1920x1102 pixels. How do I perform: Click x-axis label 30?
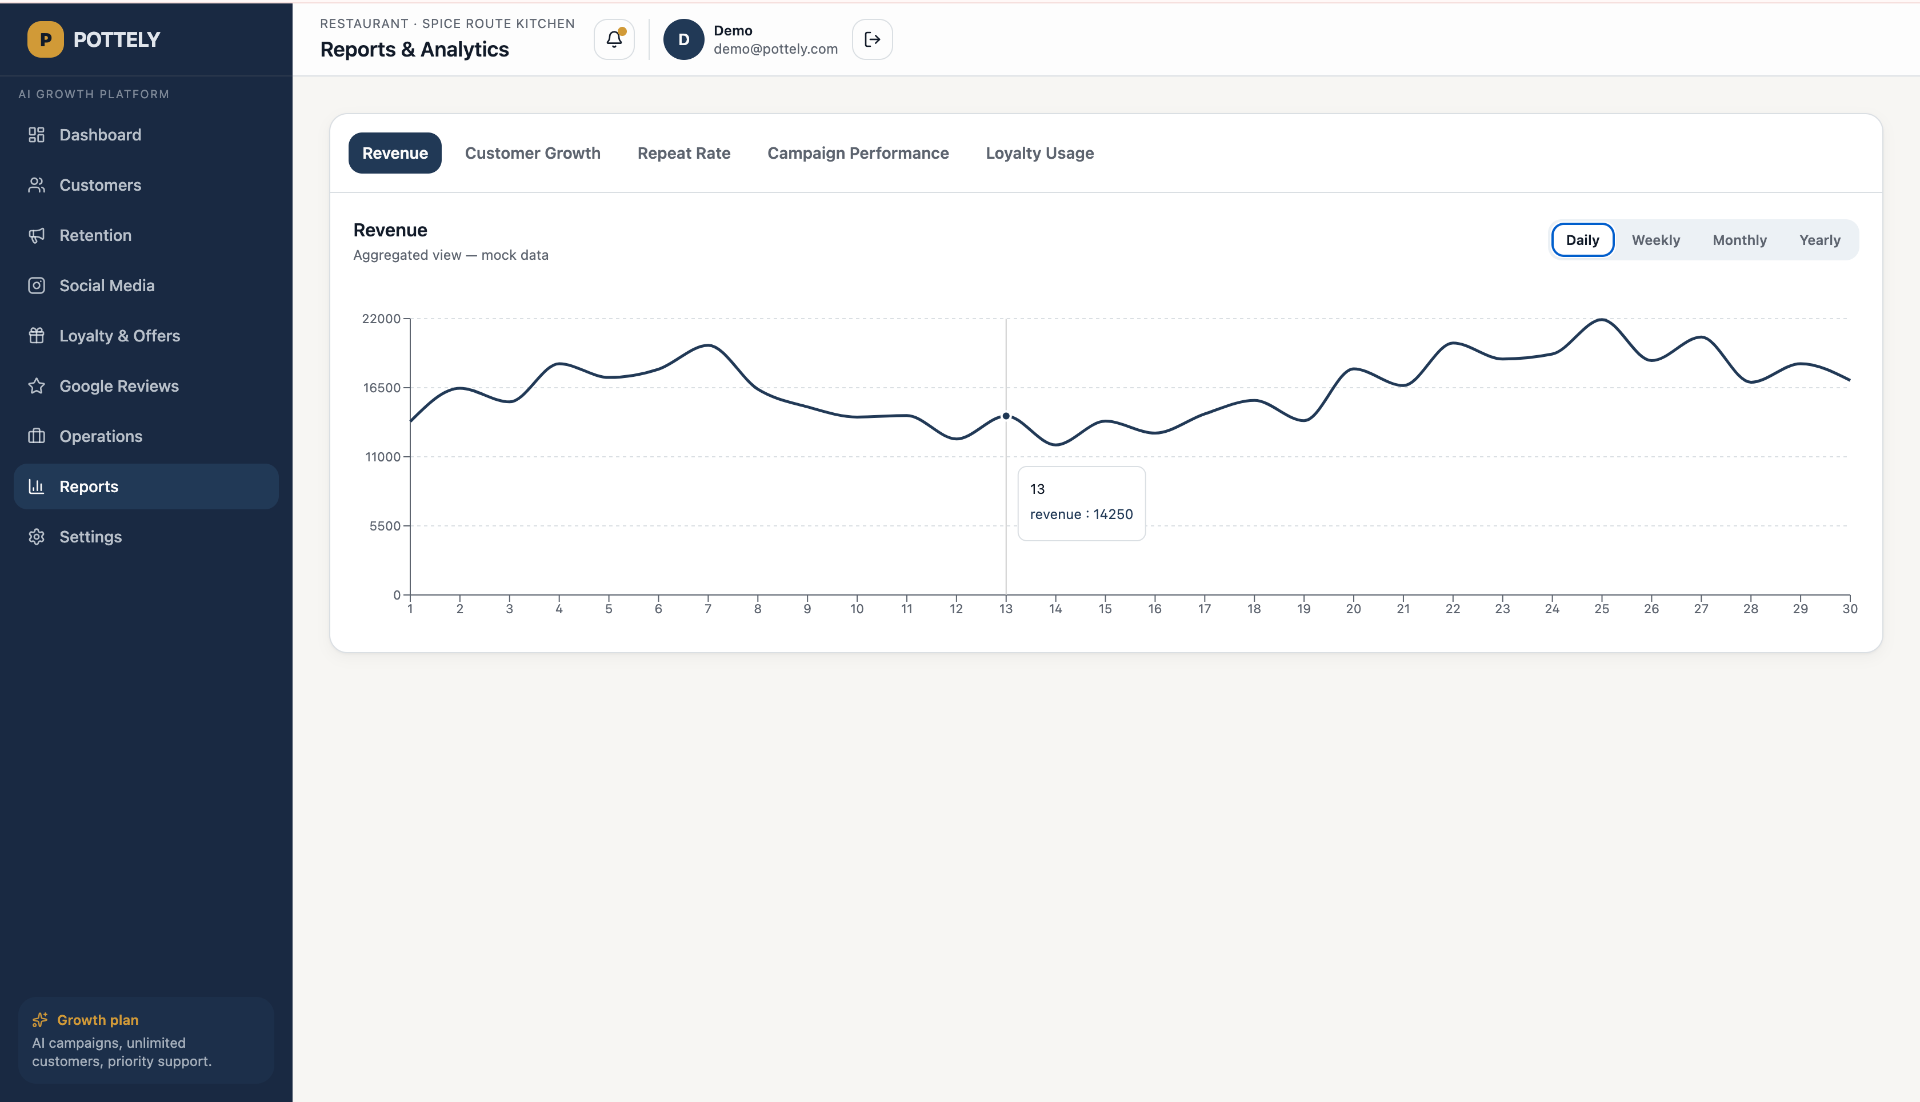pos(1850,609)
